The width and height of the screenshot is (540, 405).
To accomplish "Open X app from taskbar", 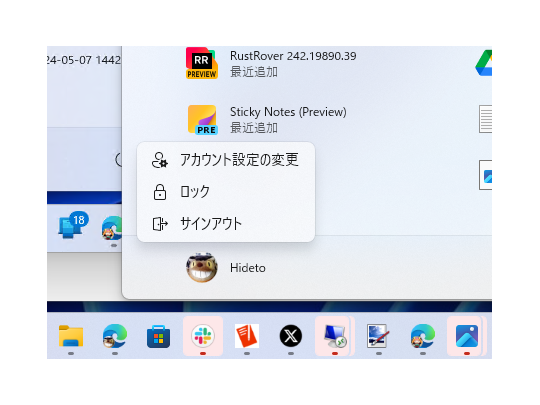I will 291,336.
